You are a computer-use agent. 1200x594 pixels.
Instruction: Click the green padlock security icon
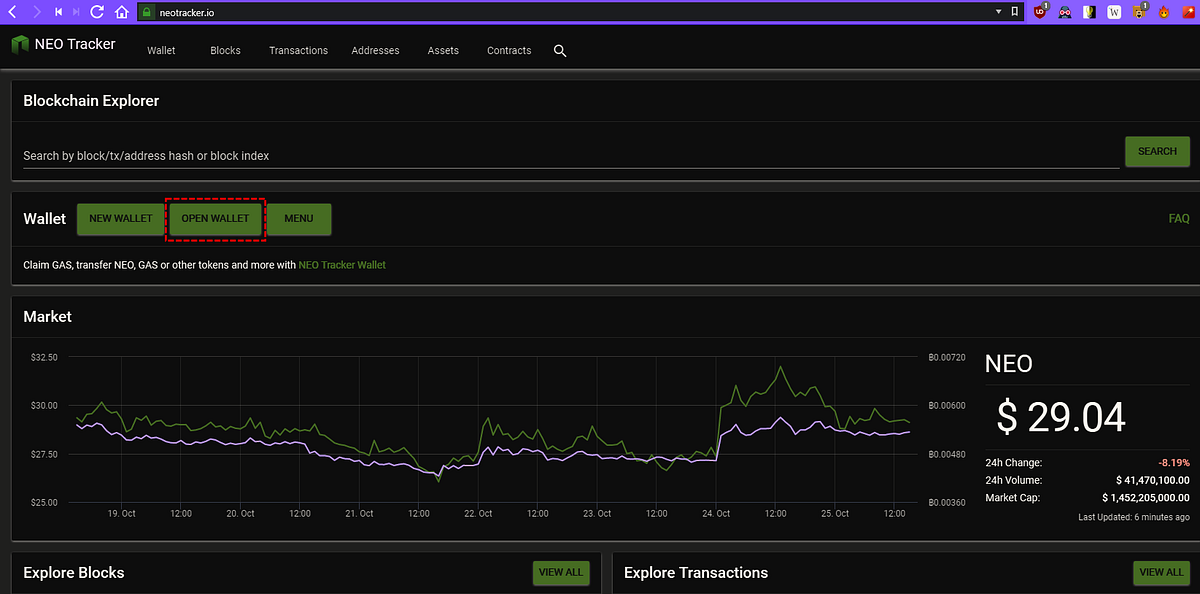click(146, 12)
